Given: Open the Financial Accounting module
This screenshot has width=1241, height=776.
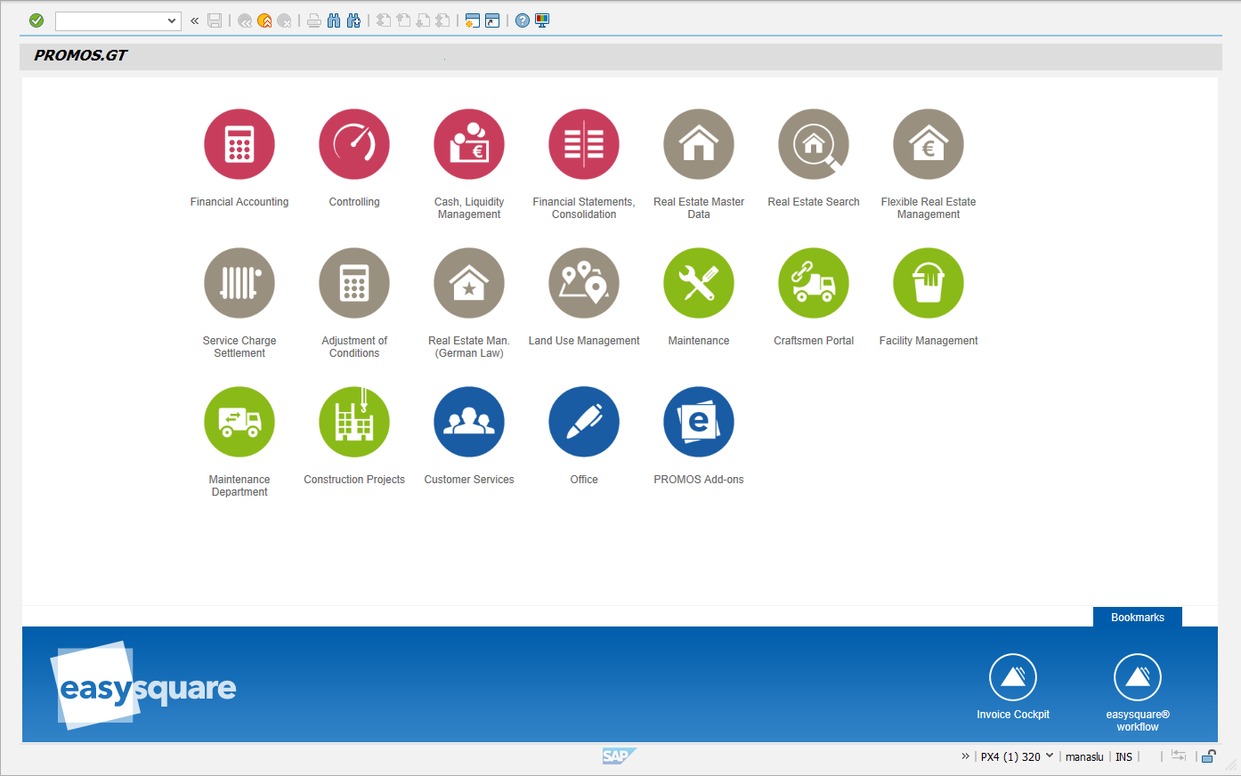Looking at the screenshot, I should pyautogui.click(x=239, y=144).
